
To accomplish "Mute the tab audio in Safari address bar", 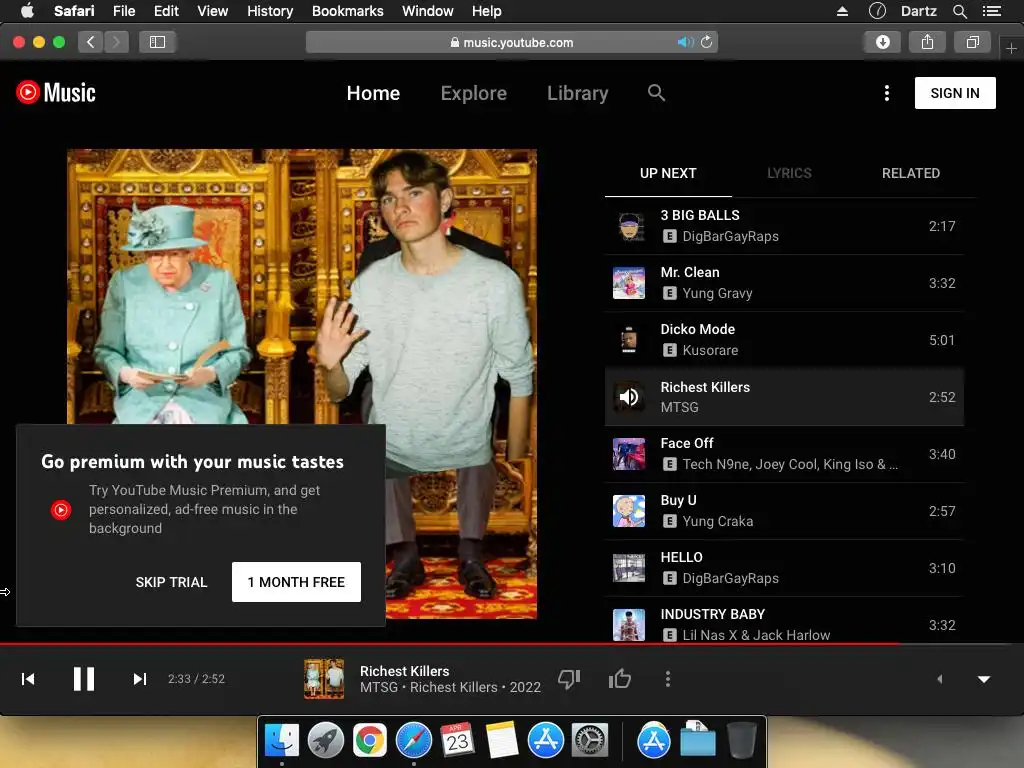I will 685,42.
